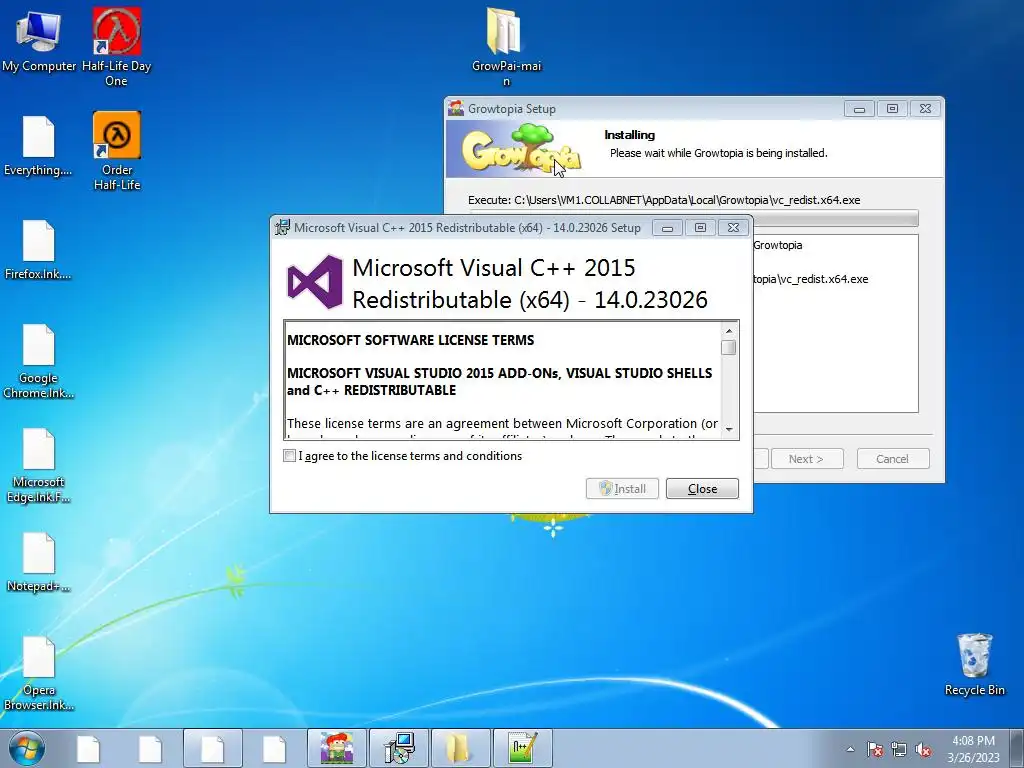Click the Growtopia Setup title bar icon
The width and height of the screenshot is (1024, 768).
456,108
